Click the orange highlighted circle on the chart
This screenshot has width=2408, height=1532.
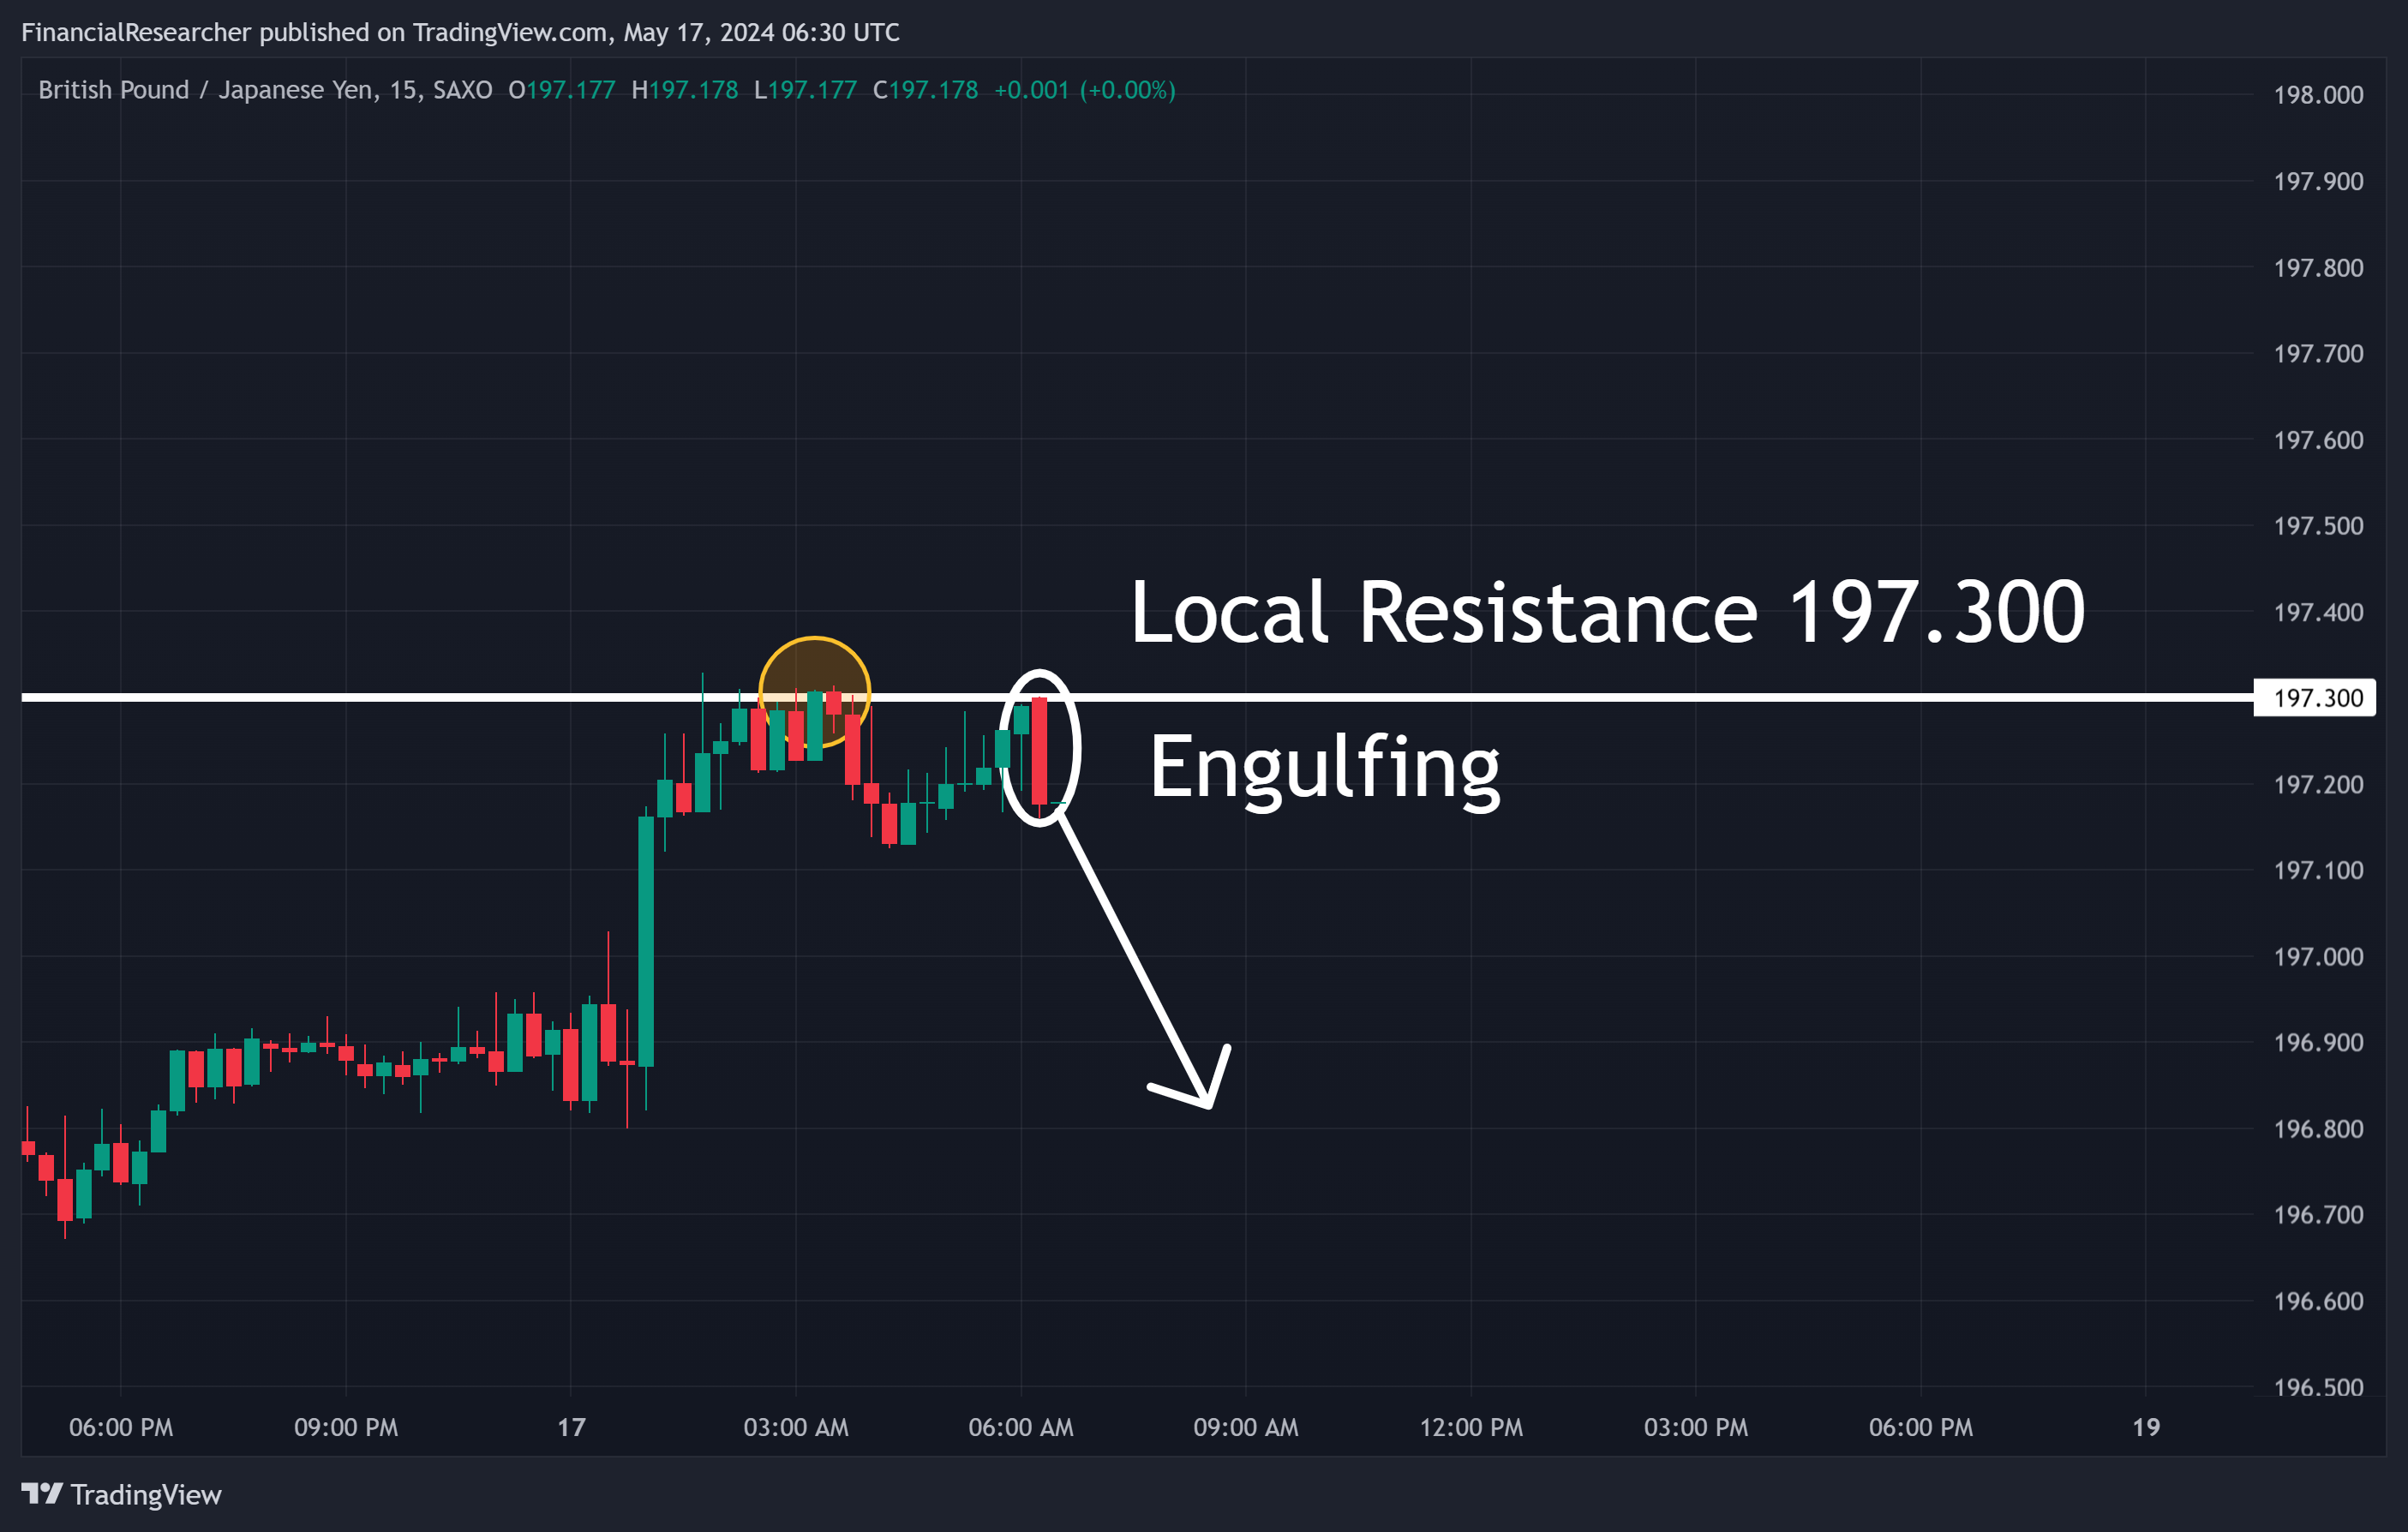tap(814, 692)
